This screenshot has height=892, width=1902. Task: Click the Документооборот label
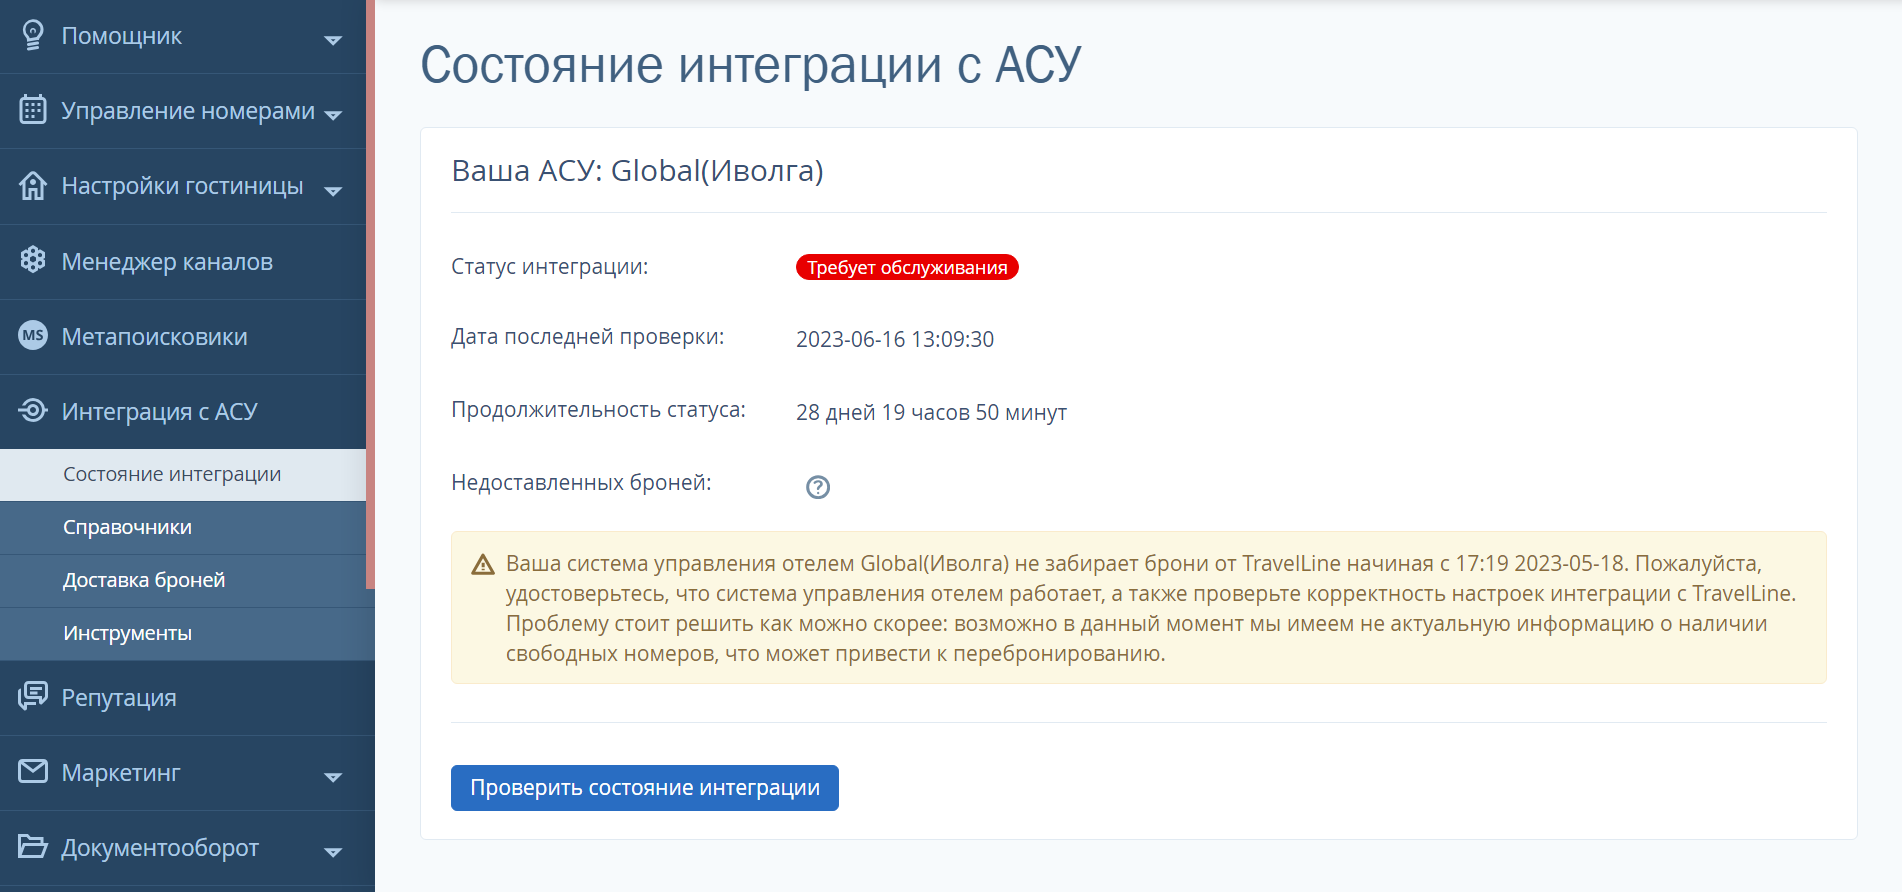coord(160,848)
